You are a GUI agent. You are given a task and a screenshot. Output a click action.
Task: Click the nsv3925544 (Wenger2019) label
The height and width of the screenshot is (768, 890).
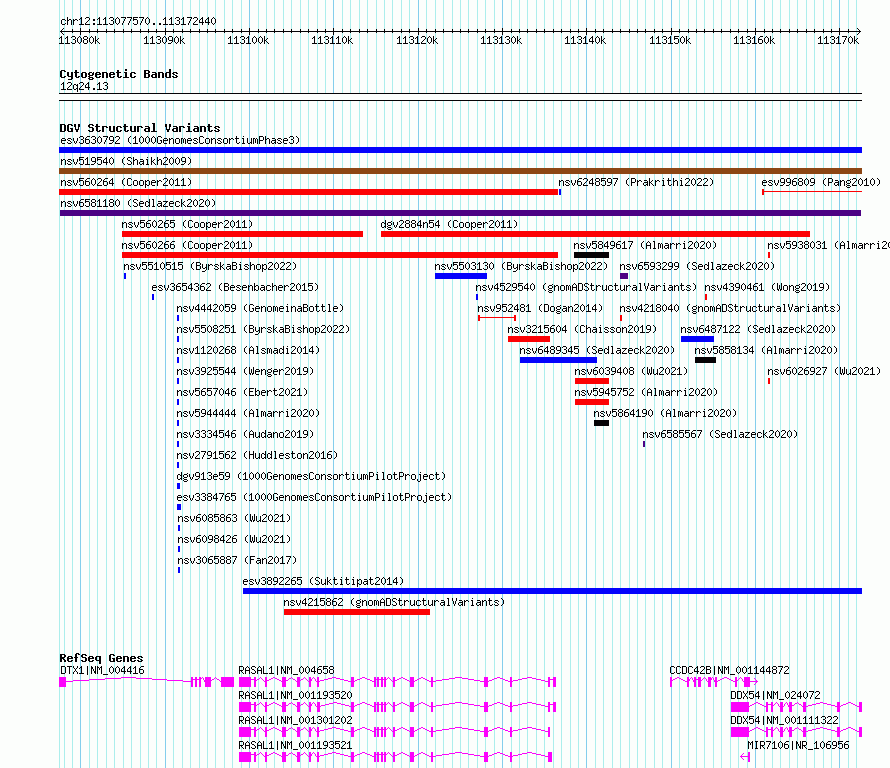[x=245, y=371]
